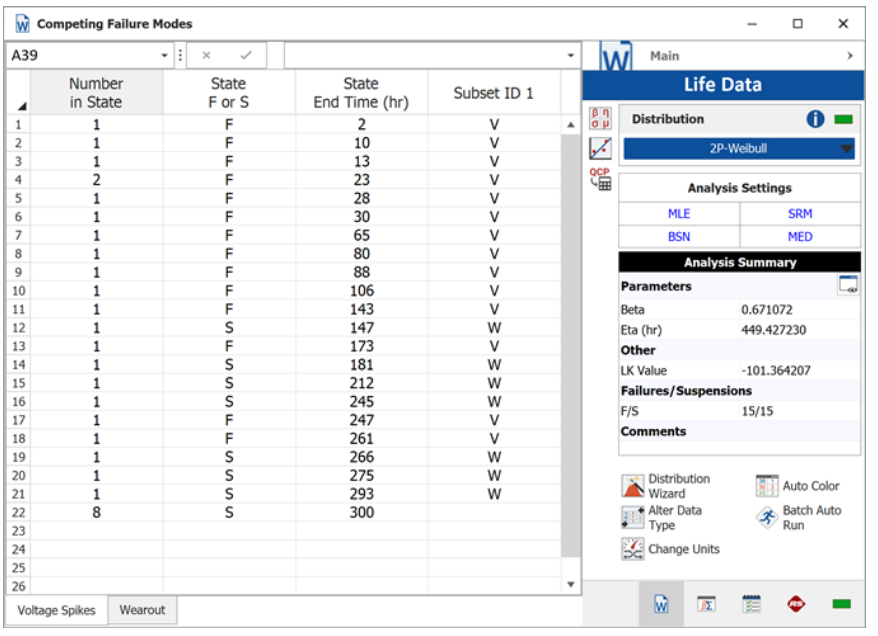Click the Weibull++ logo beside Main
This screenshot has width=878, height=636.
pyautogui.click(x=616, y=56)
